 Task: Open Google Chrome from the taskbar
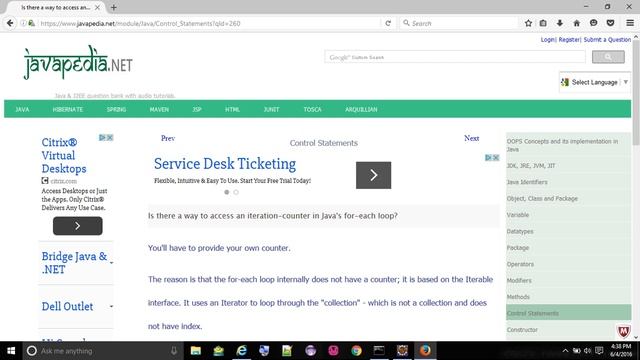[356, 351]
